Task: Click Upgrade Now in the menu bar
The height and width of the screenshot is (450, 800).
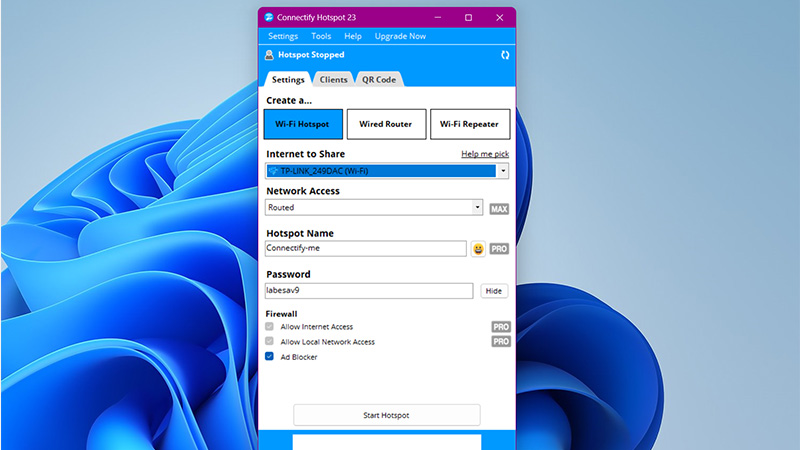Action: [400, 36]
